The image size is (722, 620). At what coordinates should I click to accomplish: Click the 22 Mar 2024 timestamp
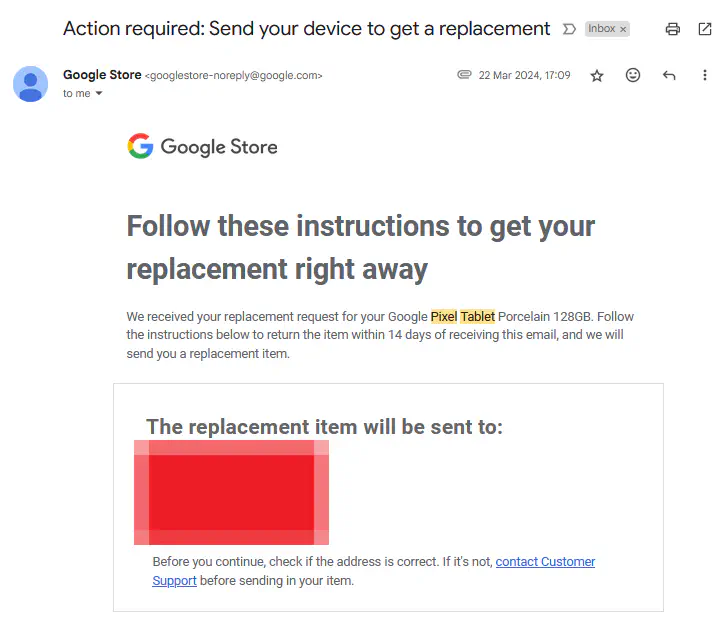click(x=524, y=75)
